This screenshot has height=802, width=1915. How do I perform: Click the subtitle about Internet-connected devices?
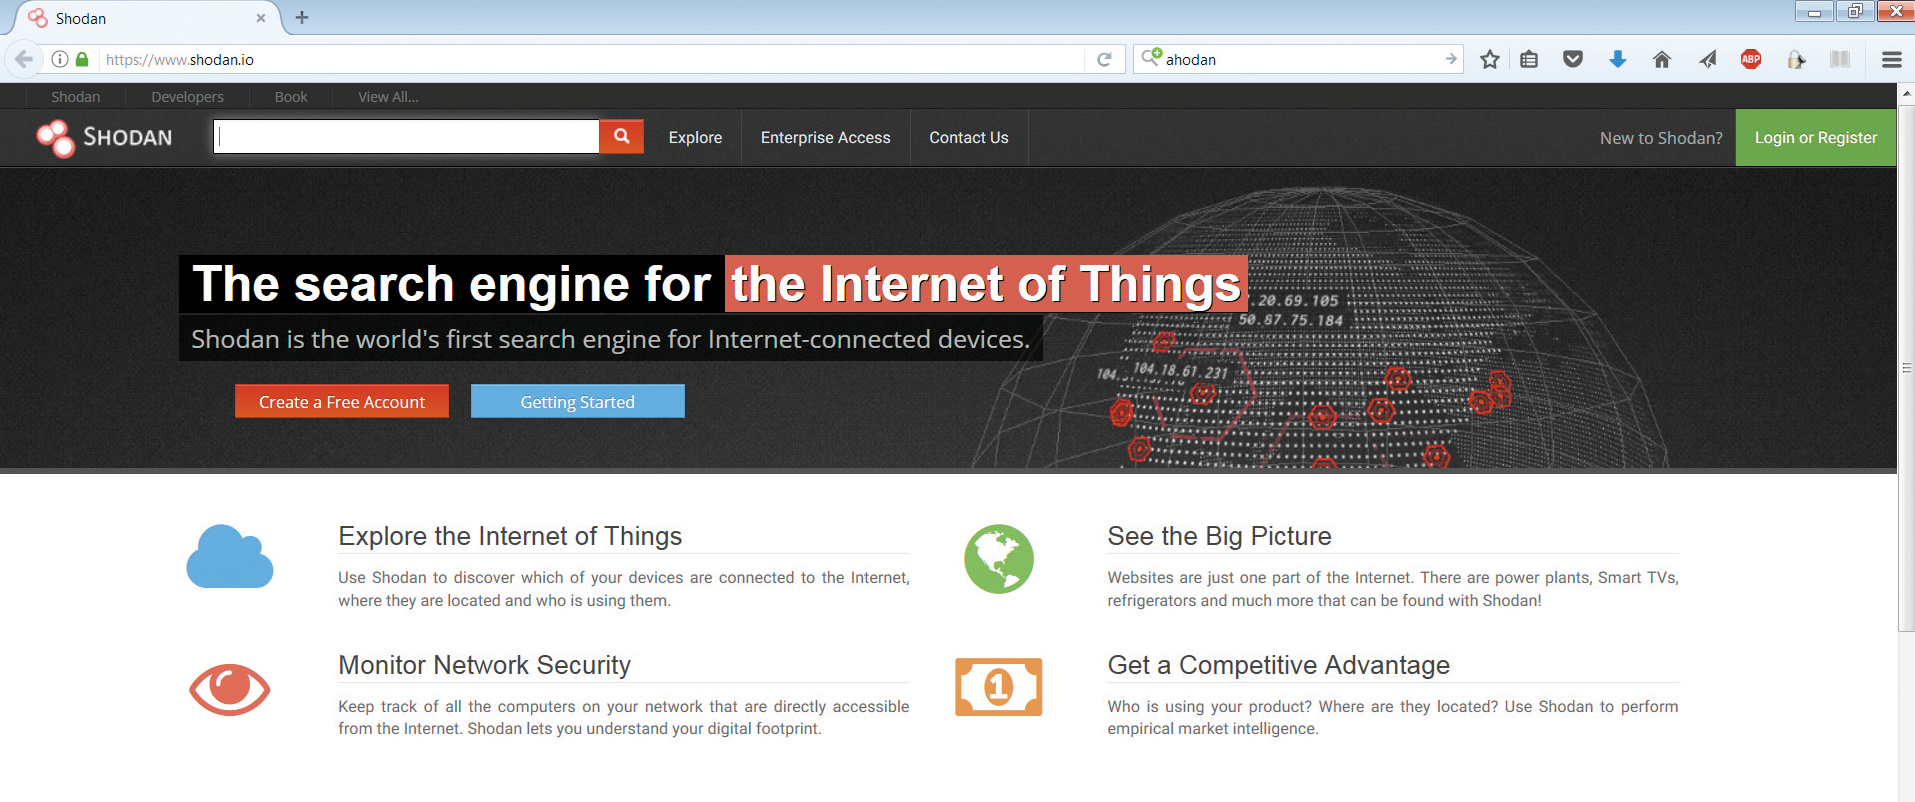pos(610,339)
